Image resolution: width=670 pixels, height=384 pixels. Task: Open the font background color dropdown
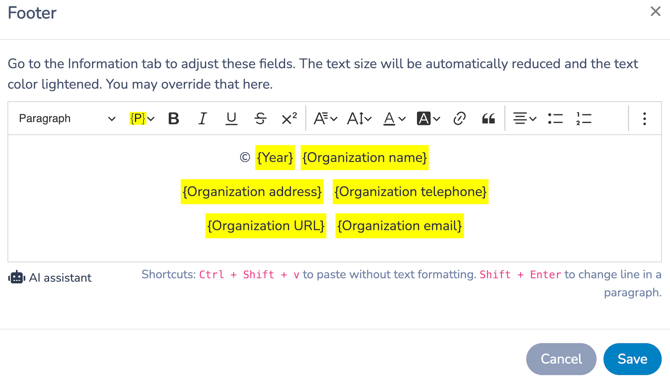coord(428,118)
